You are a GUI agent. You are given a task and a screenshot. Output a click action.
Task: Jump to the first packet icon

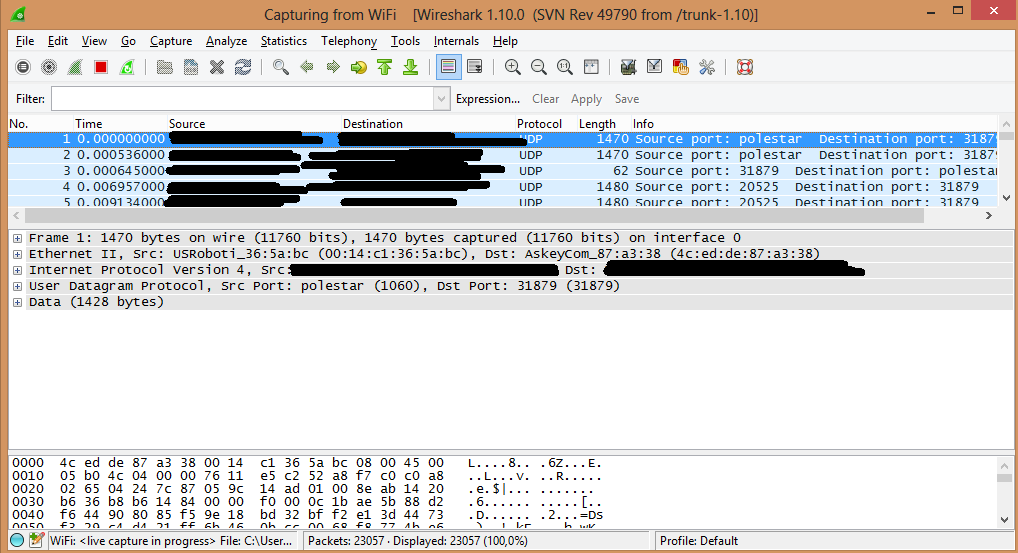pos(384,67)
